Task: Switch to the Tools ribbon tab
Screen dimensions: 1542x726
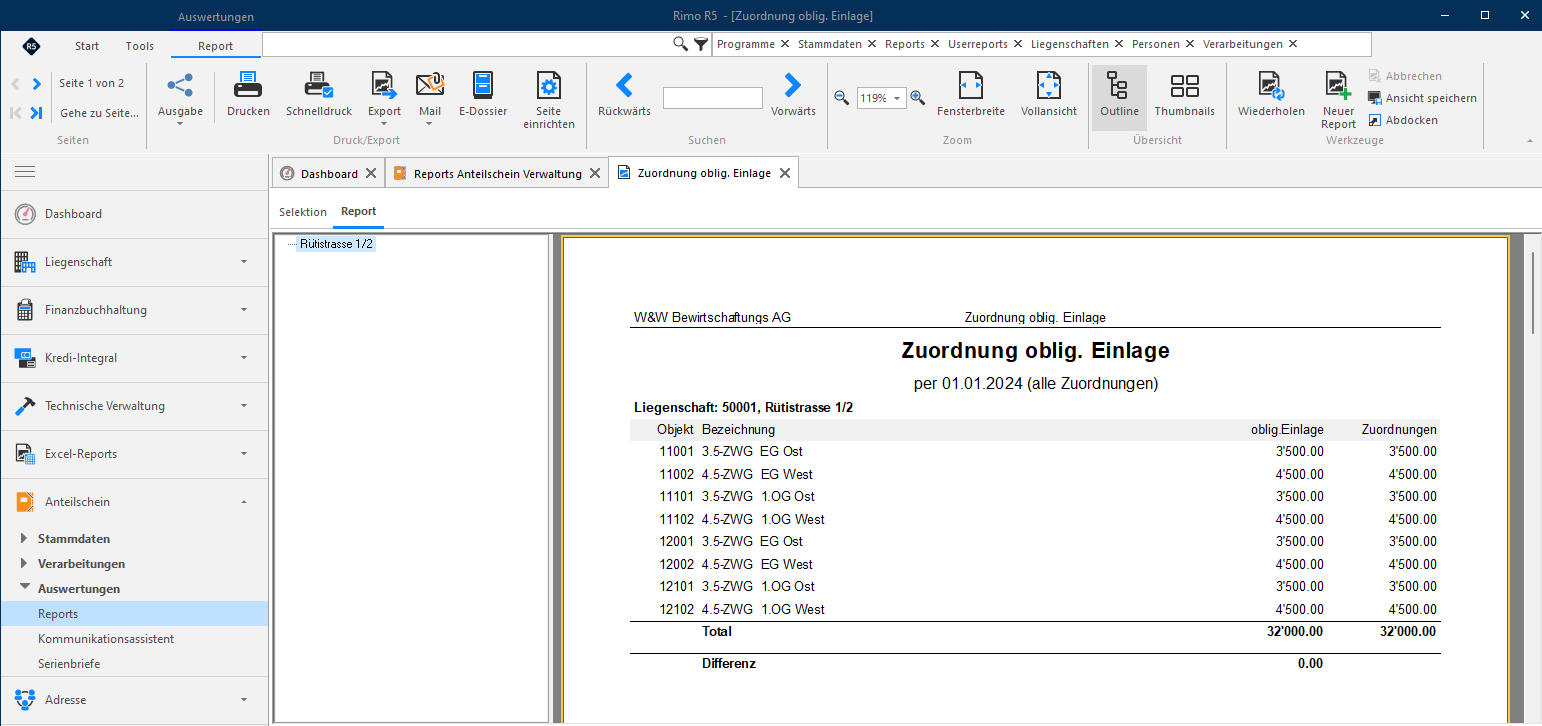Action: pyautogui.click(x=140, y=46)
